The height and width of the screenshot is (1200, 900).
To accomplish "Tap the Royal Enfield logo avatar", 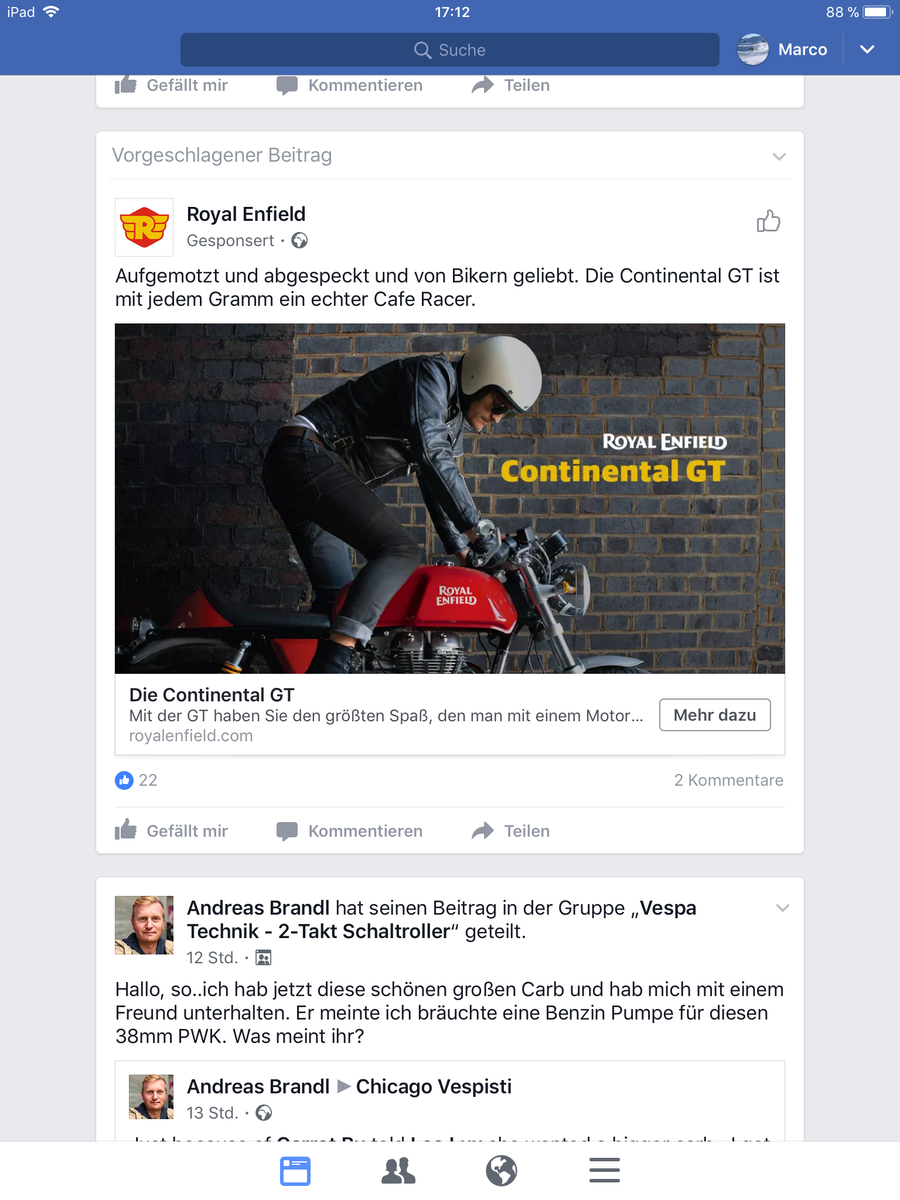I will 144,227.
